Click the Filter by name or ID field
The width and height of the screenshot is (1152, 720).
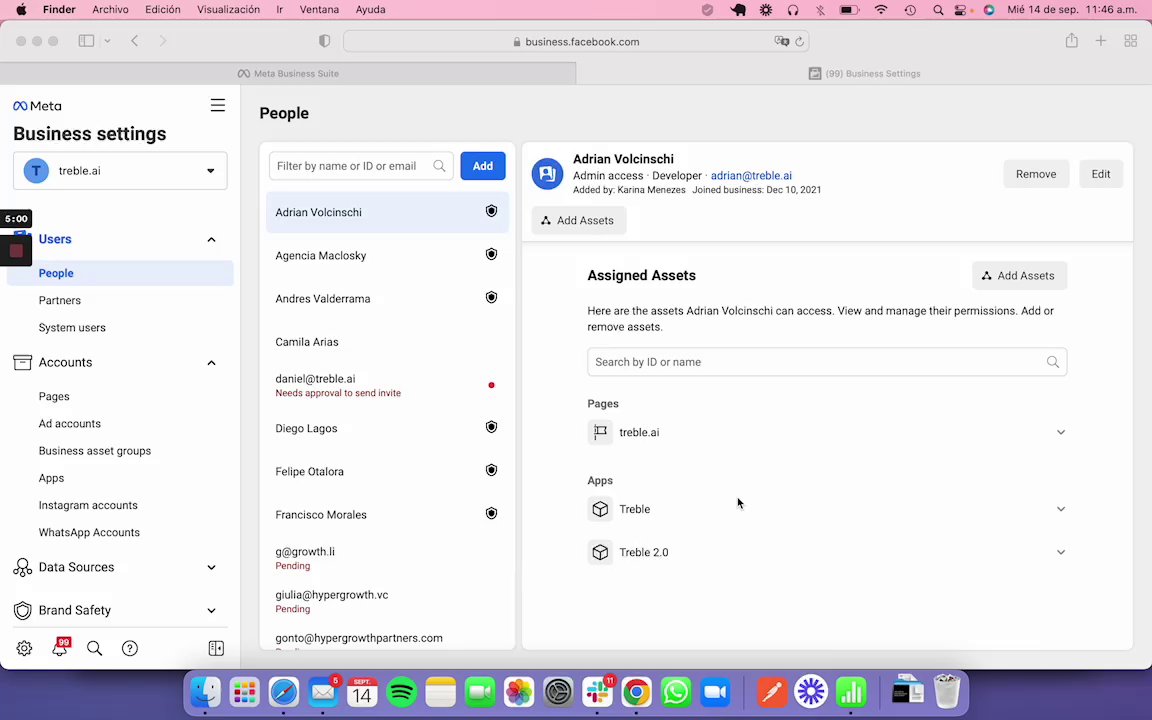coord(361,166)
